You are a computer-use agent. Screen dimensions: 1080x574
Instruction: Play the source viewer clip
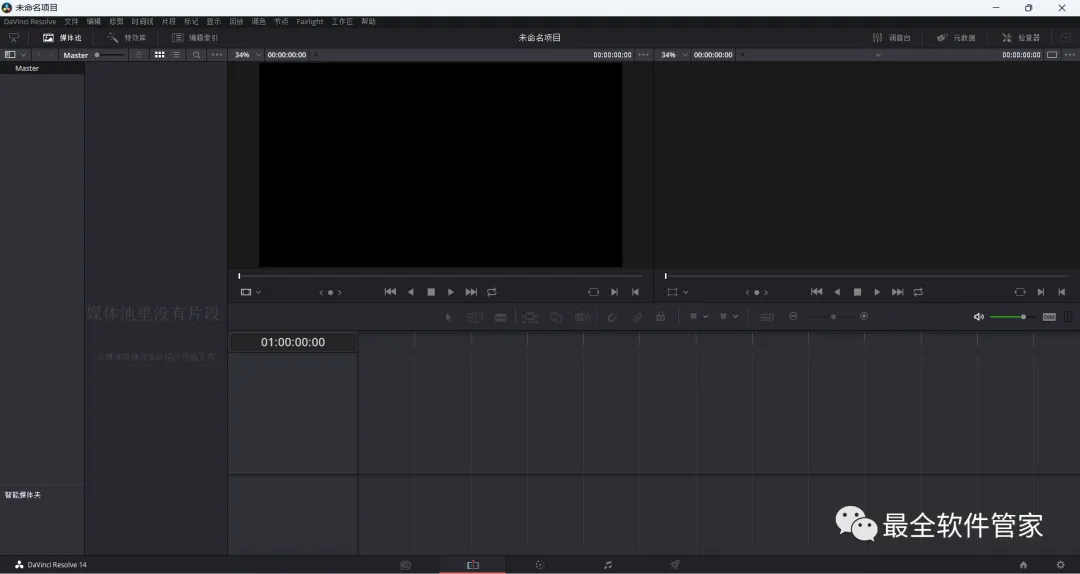tap(450, 292)
